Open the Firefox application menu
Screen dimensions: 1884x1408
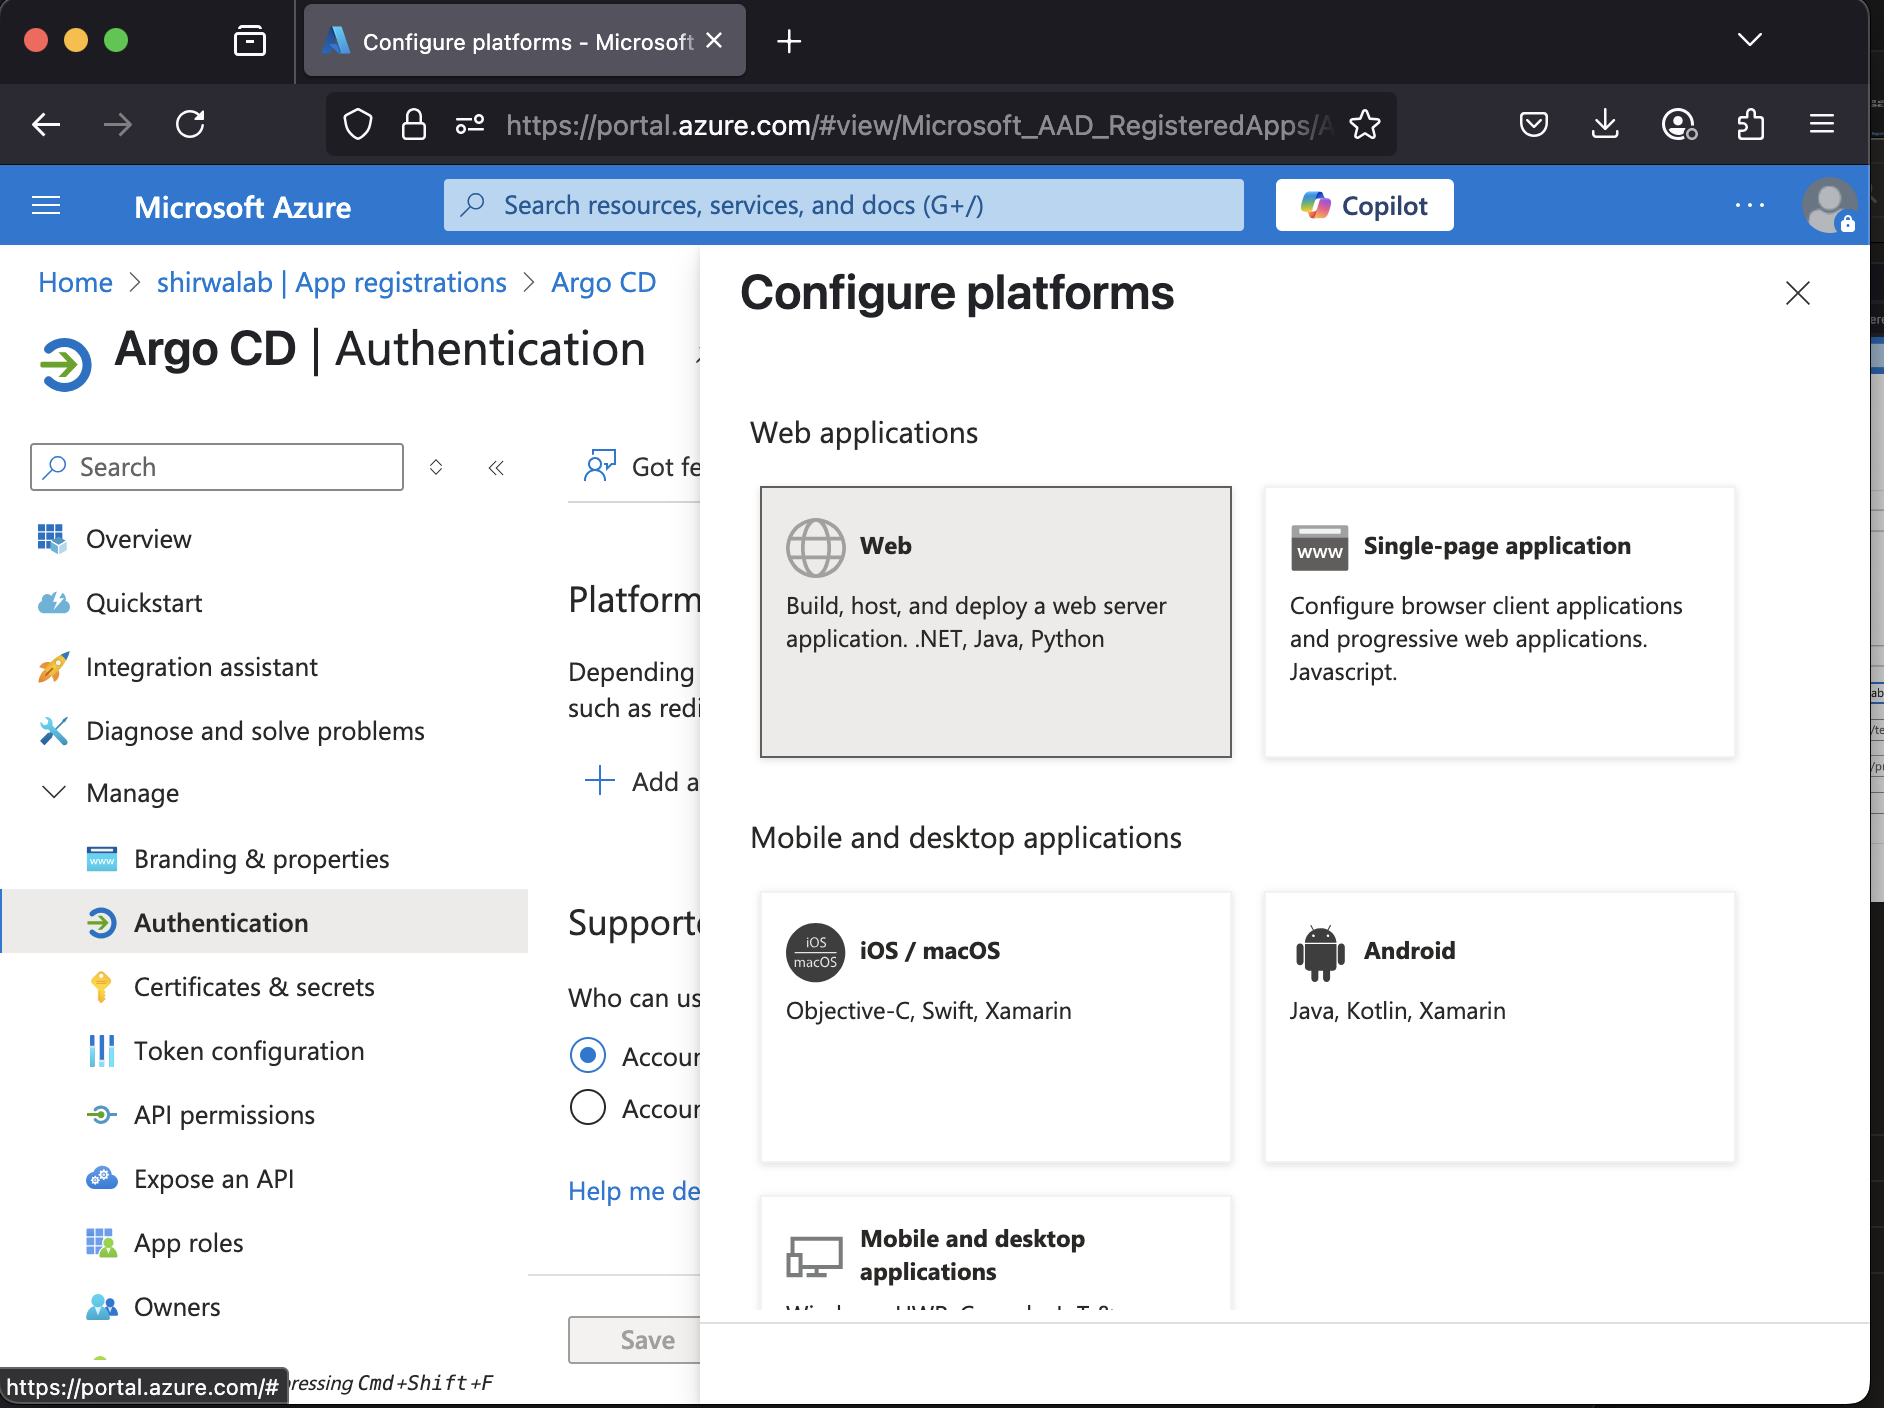click(1822, 124)
